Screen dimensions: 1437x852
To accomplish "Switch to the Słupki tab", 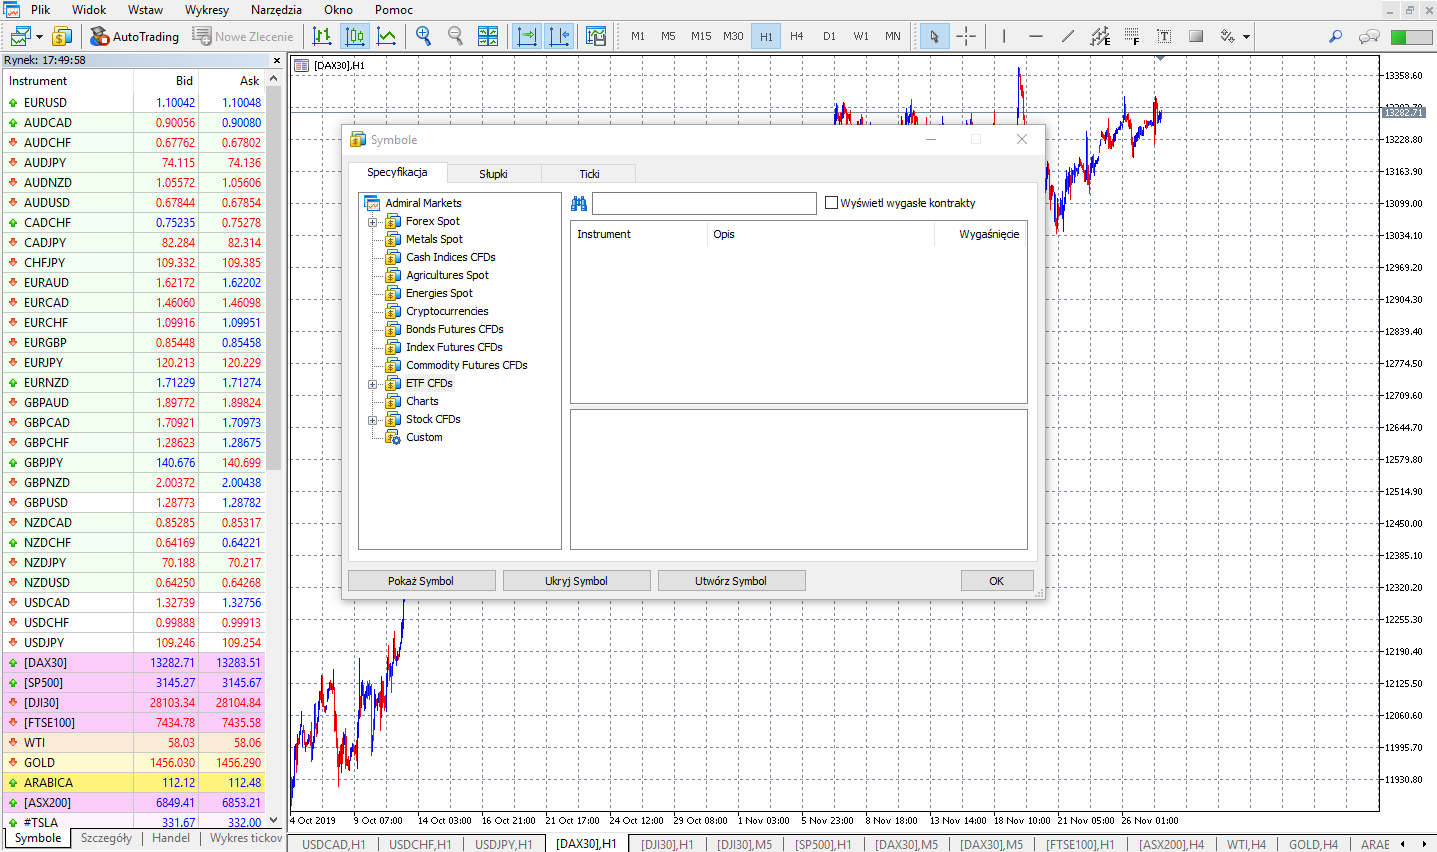I will click(493, 174).
